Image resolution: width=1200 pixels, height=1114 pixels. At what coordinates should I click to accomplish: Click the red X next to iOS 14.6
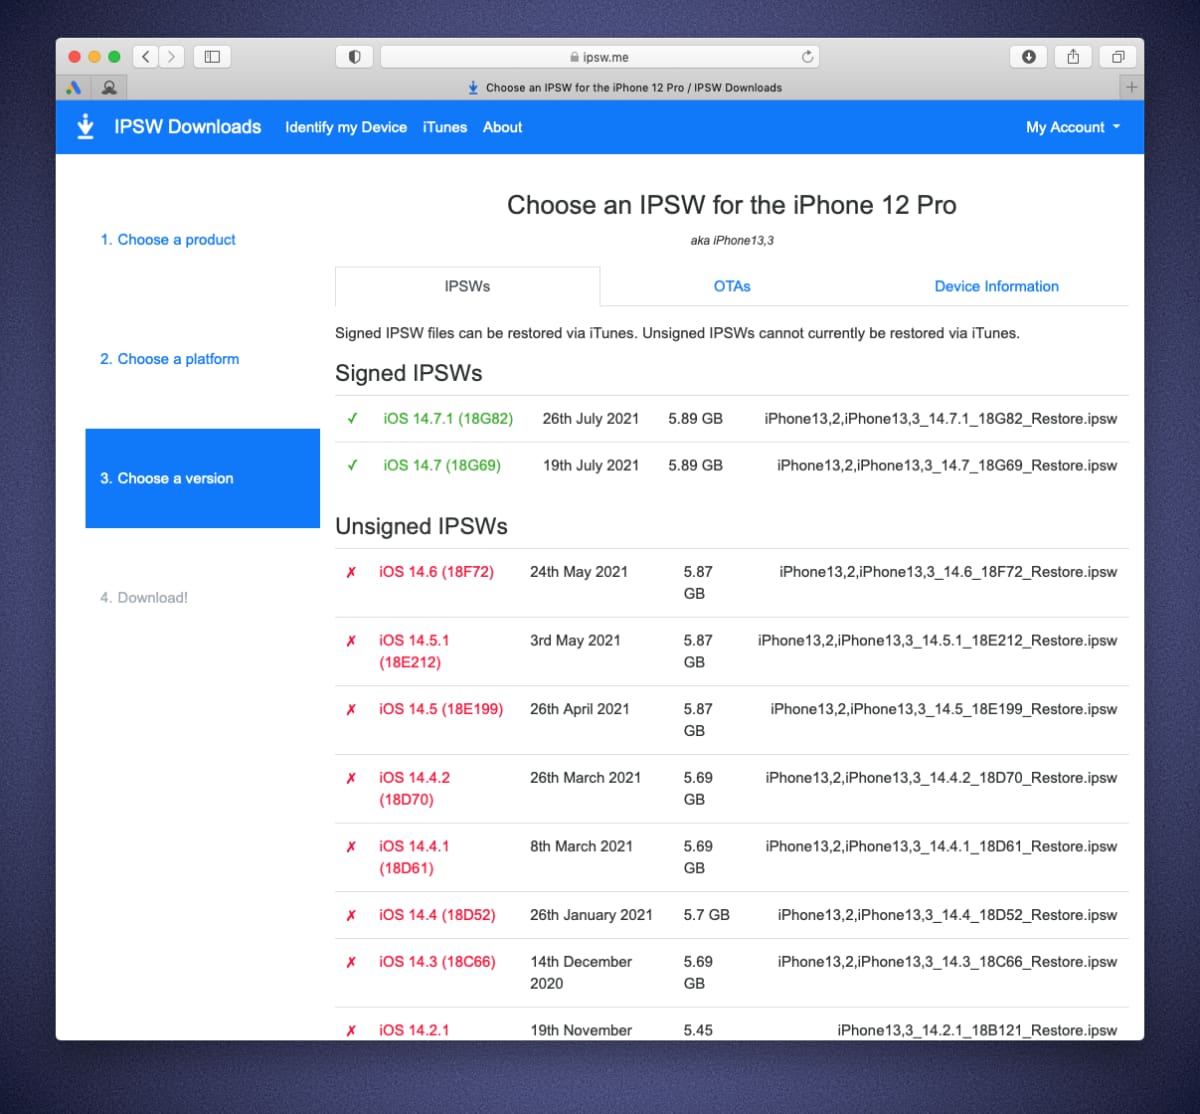point(351,572)
